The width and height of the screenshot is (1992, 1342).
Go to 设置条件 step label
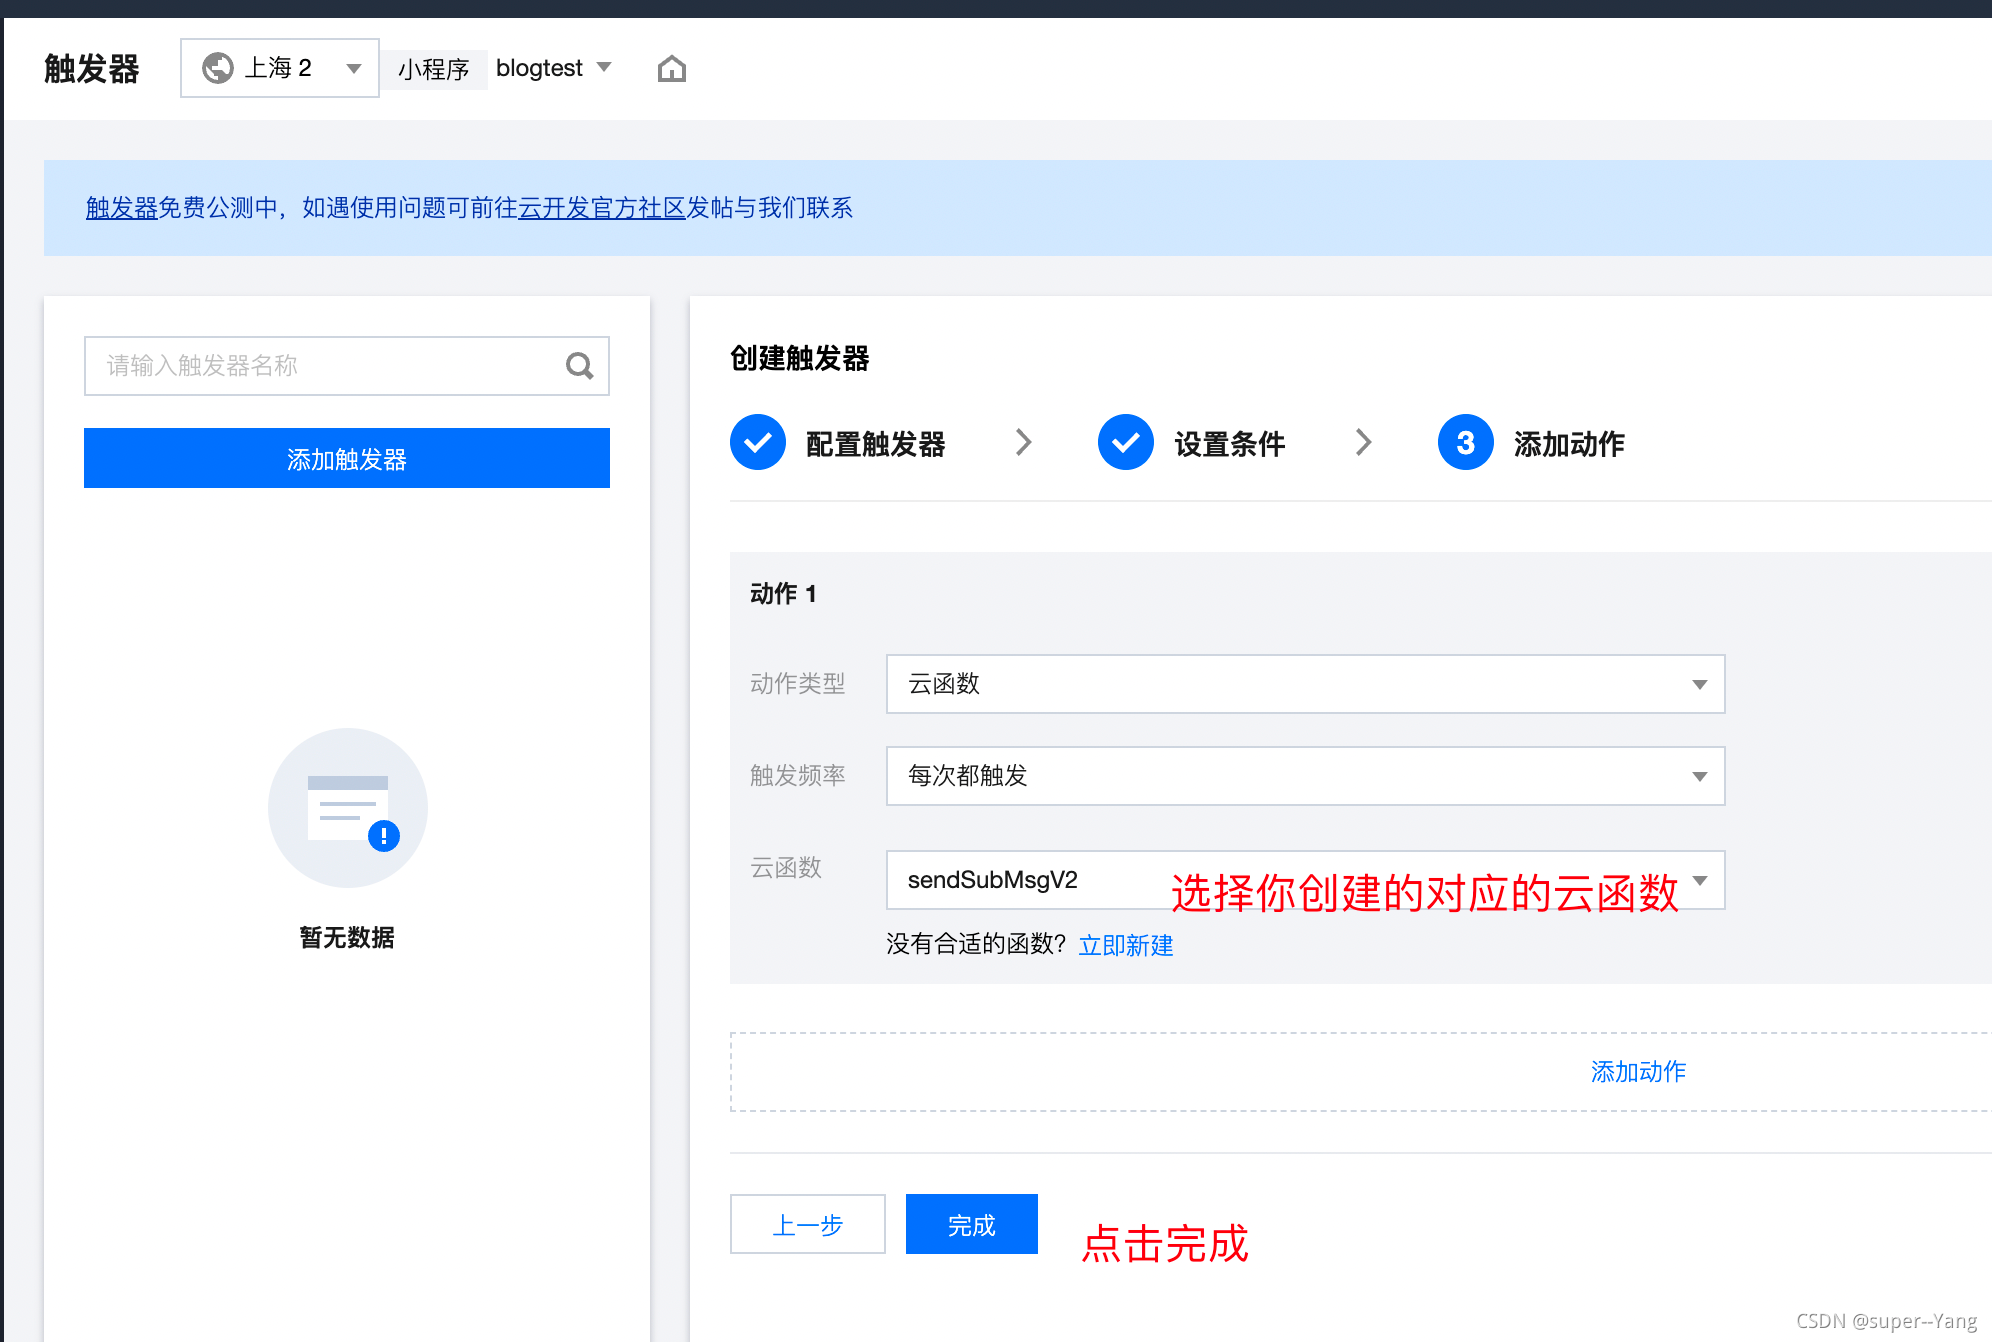[1229, 444]
